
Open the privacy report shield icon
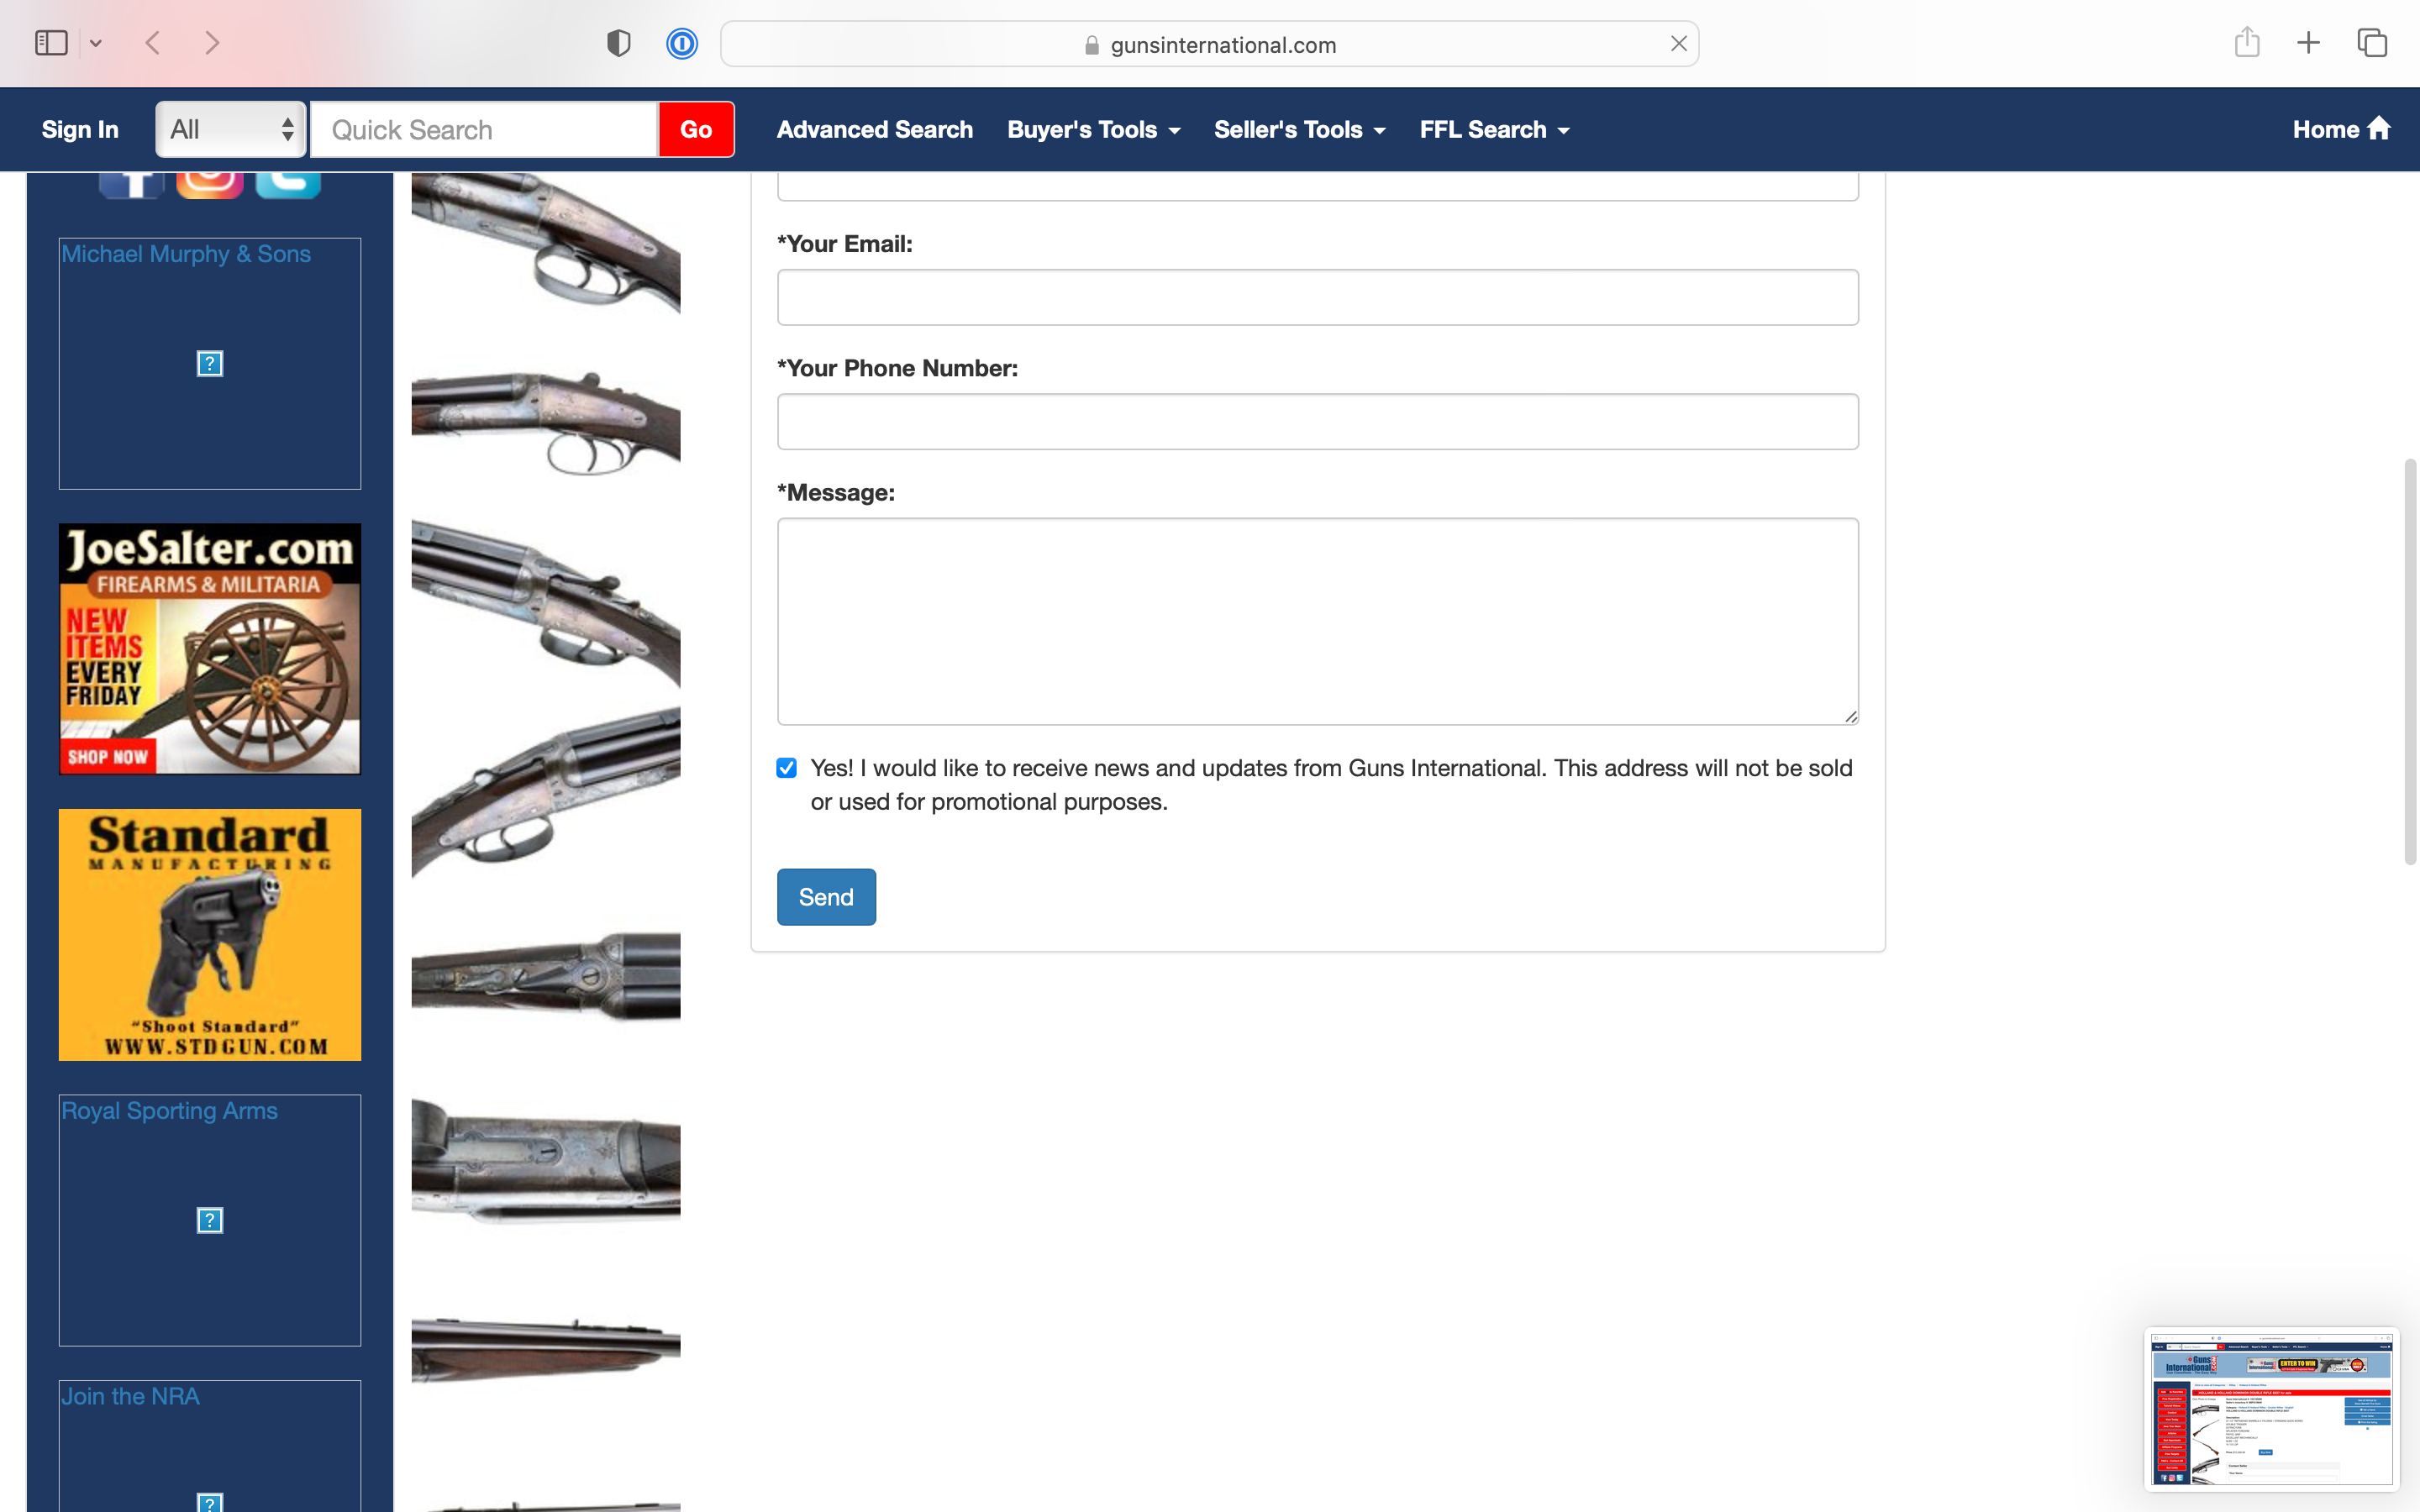(618, 43)
